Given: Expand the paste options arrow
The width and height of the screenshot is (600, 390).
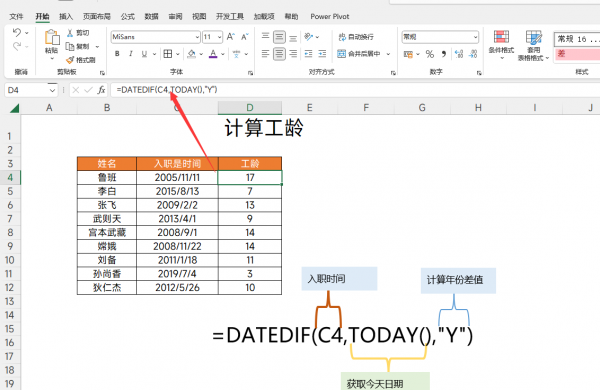Looking at the screenshot, I should click(52, 59).
